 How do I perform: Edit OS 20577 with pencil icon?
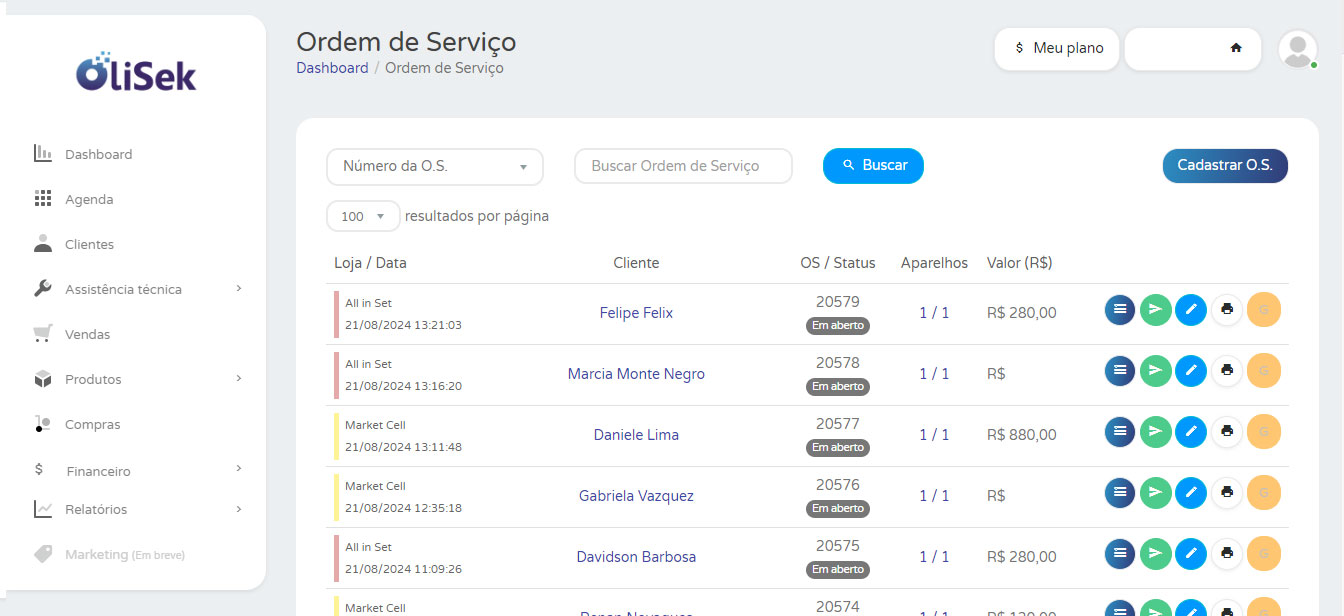coord(1190,432)
